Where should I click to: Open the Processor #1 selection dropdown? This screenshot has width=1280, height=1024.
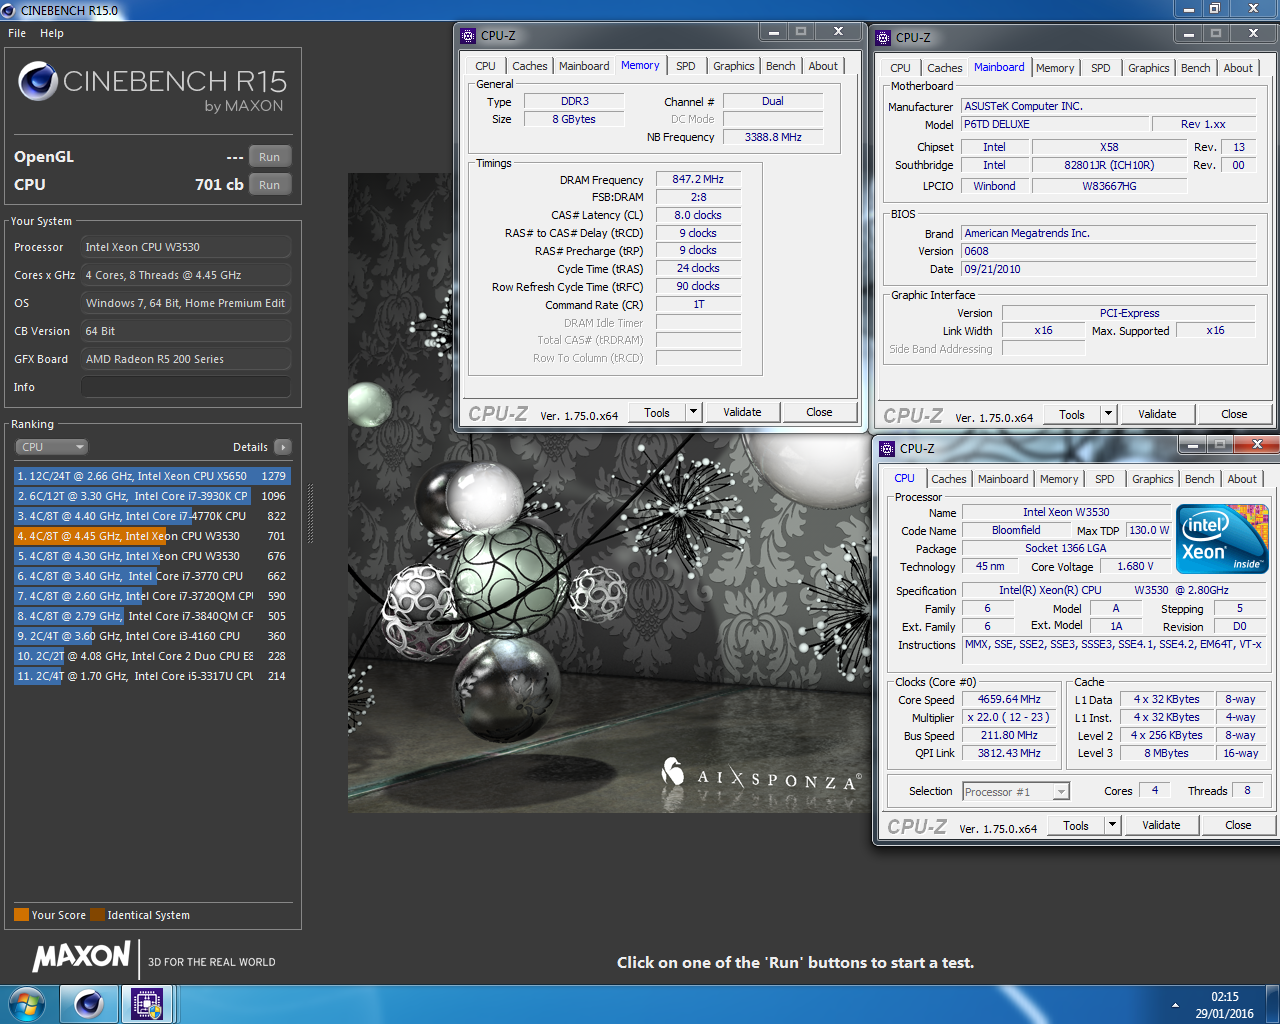tap(1016, 791)
